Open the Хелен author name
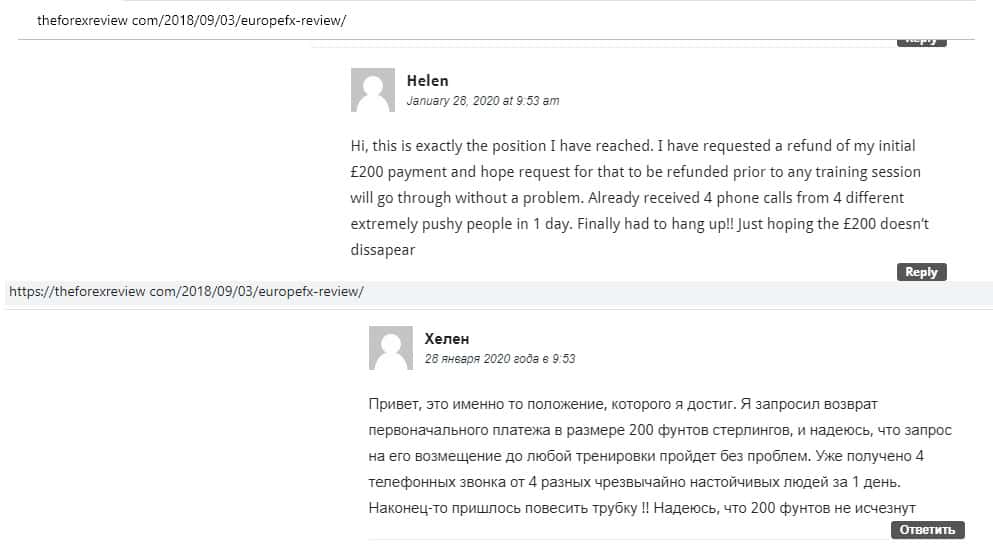 (x=446, y=339)
